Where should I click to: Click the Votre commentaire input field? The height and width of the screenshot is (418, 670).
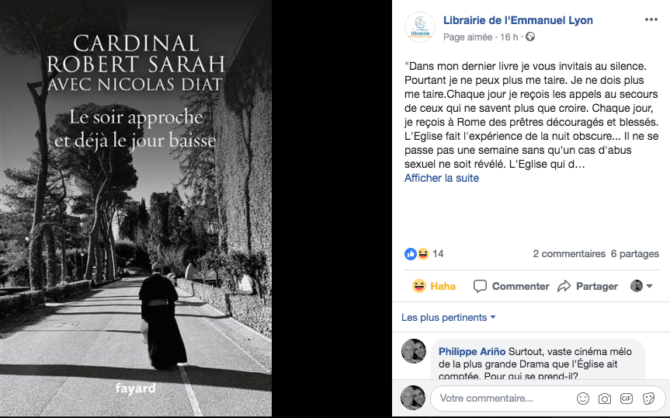coord(502,398)
